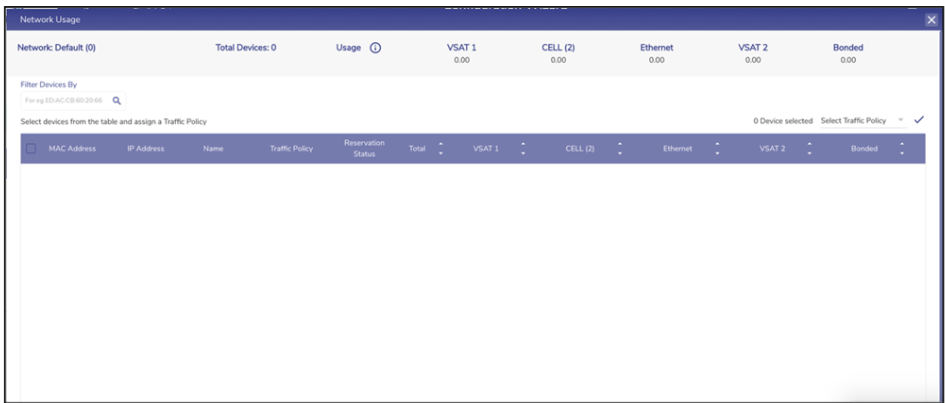
Task: Click the Usage info icon
Action: (376, 47)
